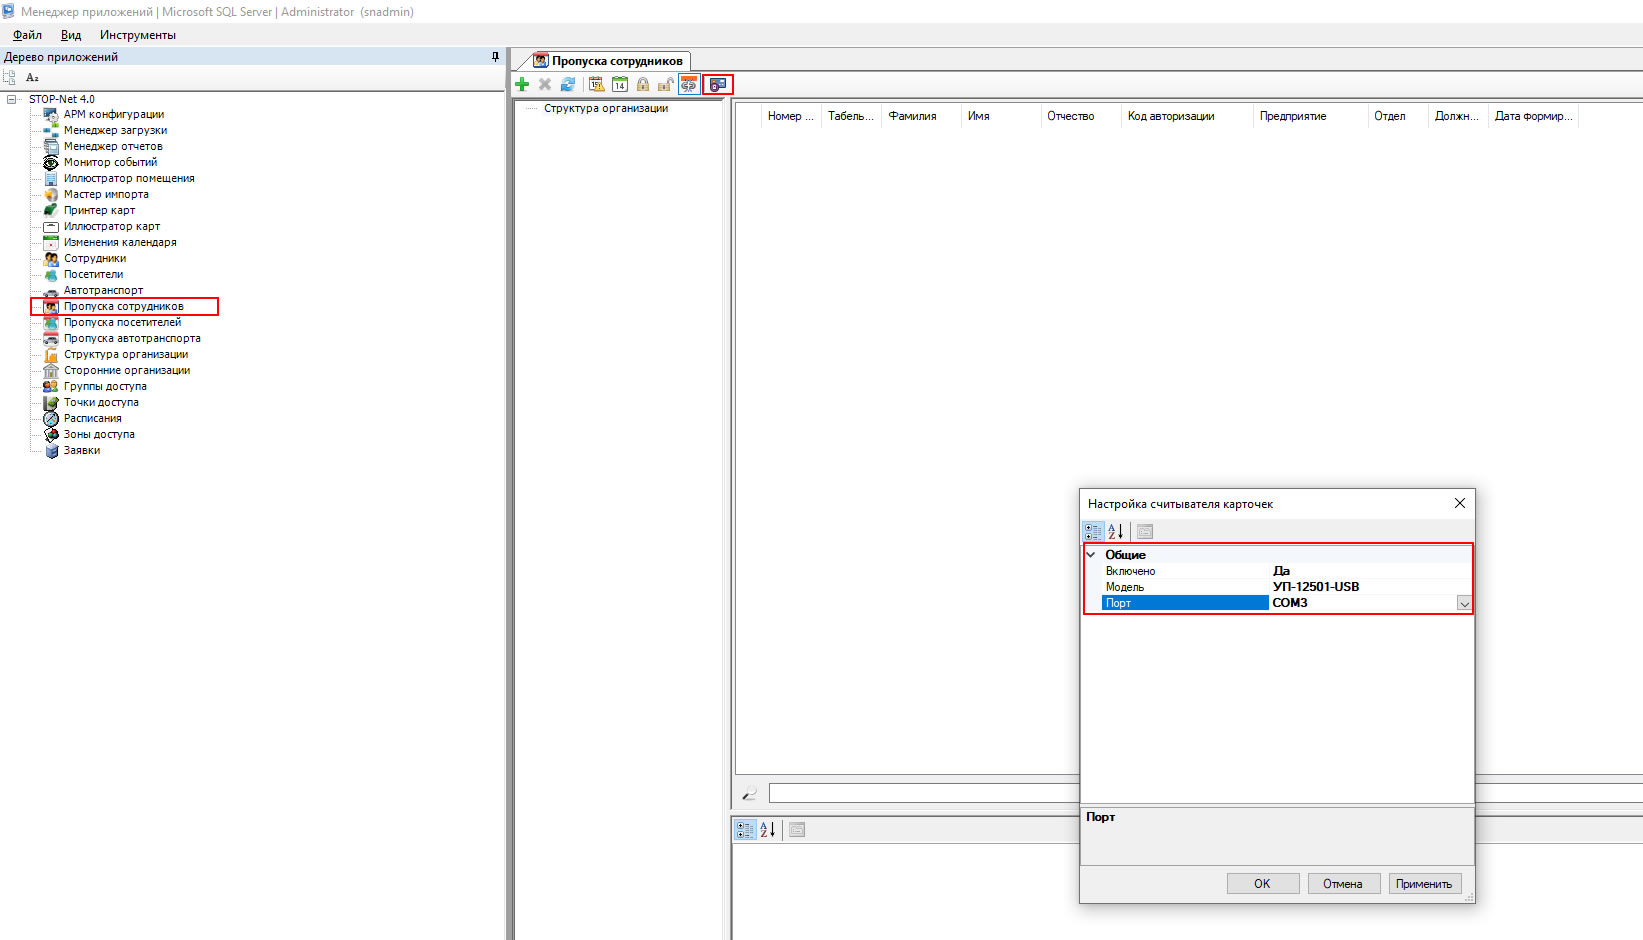
Task: Select Структура организации in application tree
Action: 126,354
